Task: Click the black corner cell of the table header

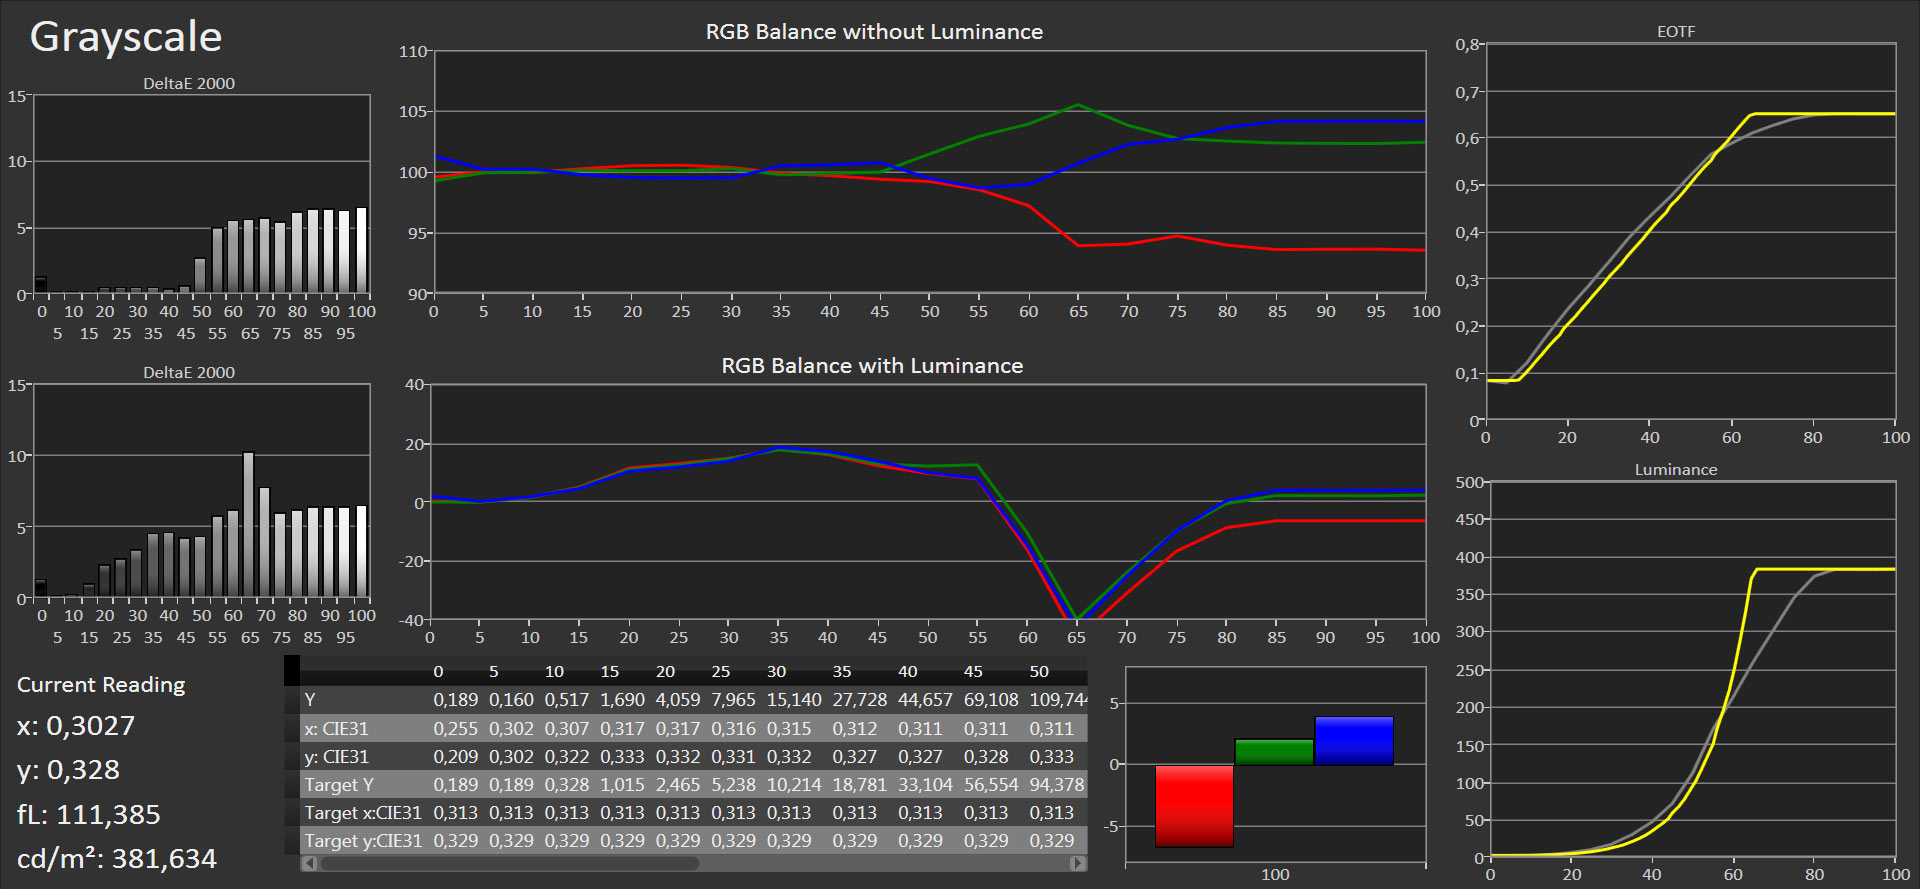Action: [292, 671]
